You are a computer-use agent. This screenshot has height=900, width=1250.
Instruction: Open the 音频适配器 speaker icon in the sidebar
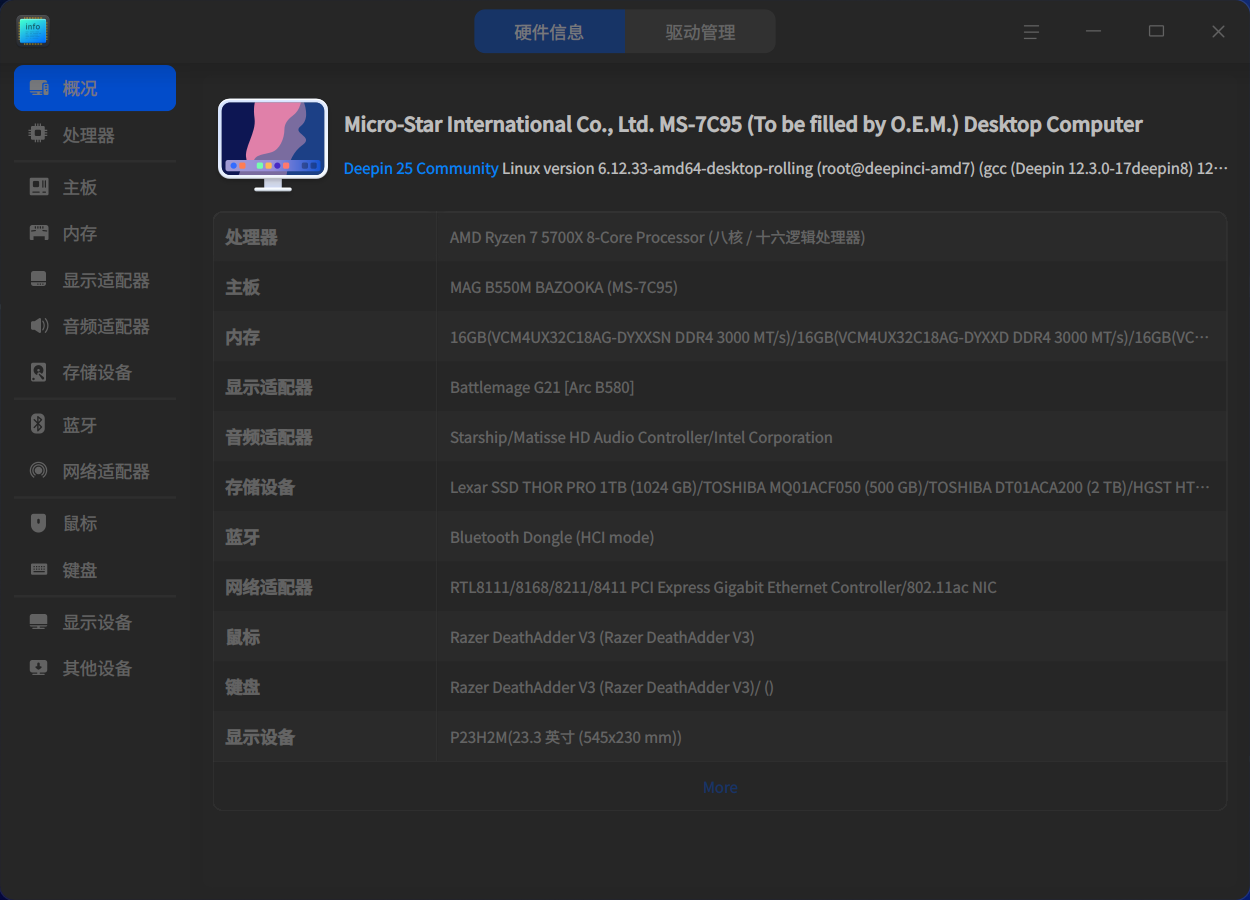point(39,326)
